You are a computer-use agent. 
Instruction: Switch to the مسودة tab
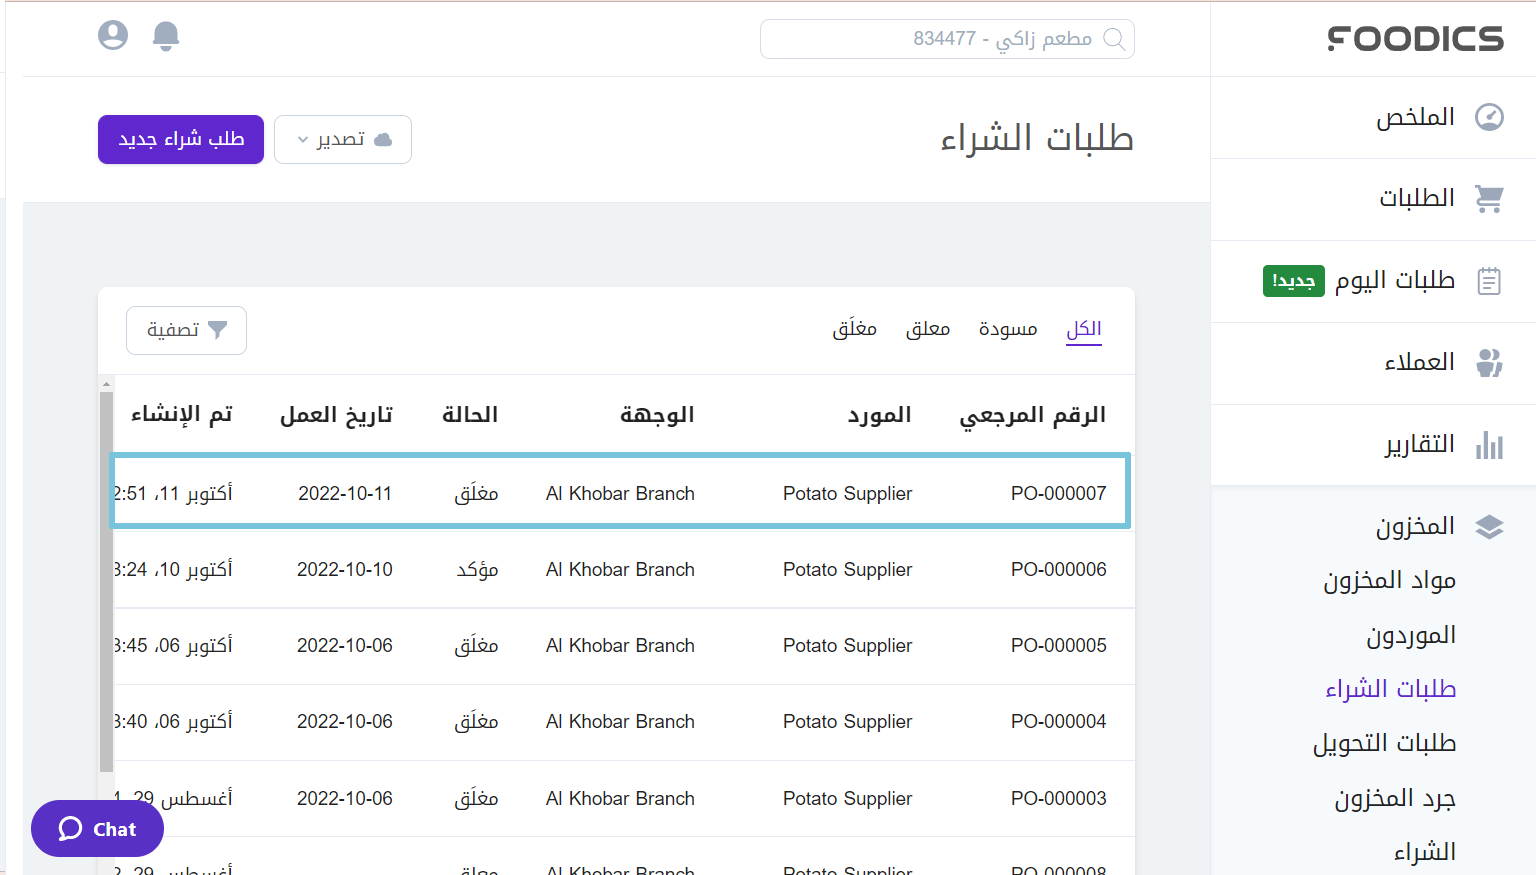(x=1007, y=328)
